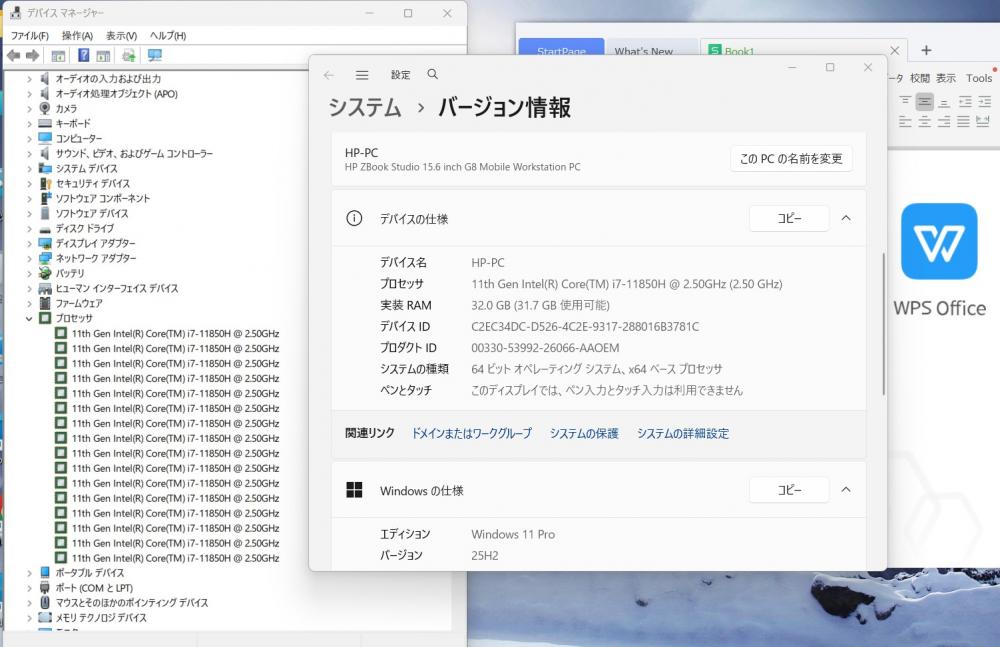Viewport: 1000px width, 647px height.
Task: Click the info icon next to デバイスの仕様
Action: [354, 219]
